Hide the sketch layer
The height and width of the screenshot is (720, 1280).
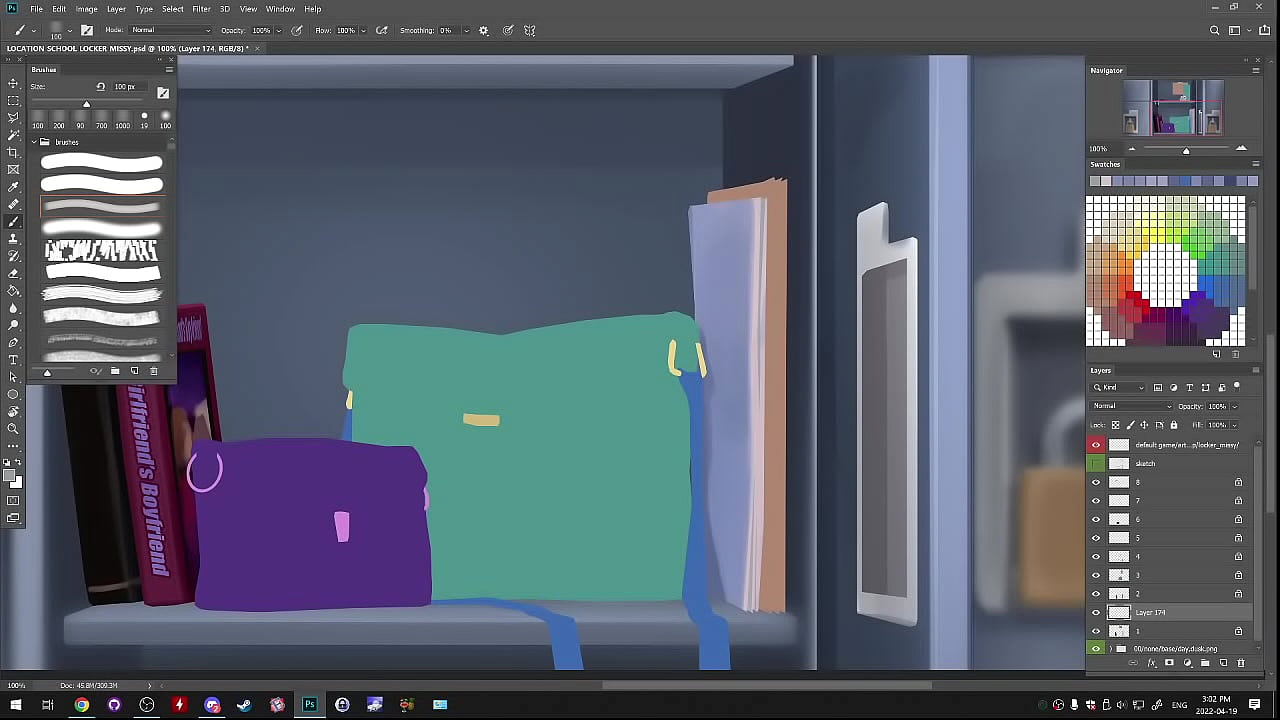(x=1096, y=464)
